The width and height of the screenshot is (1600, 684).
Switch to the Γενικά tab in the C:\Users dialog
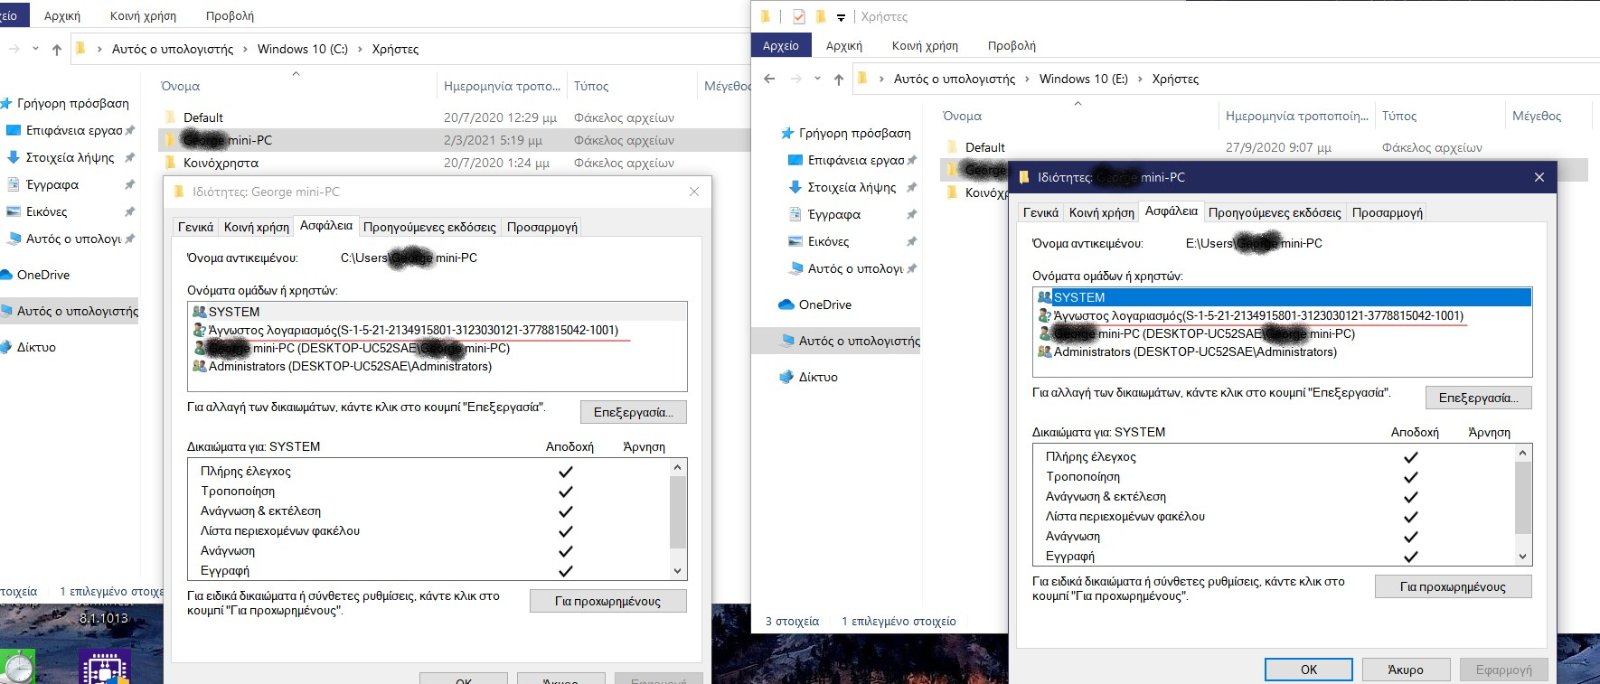tap(195, 227)
